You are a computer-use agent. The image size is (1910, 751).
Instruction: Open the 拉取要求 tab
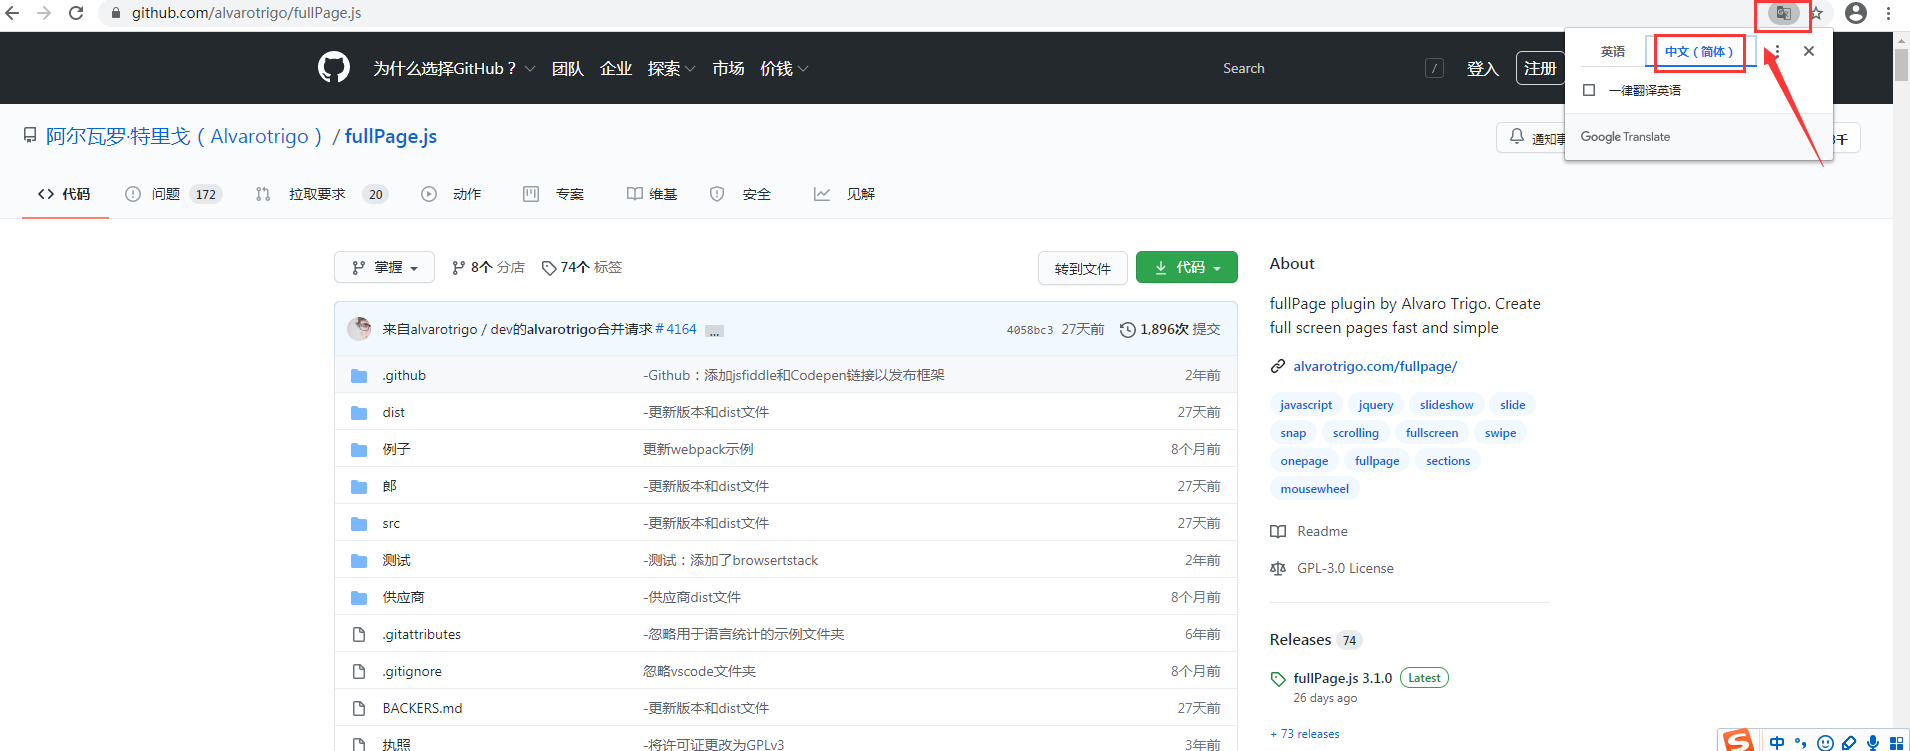(322, 194)
